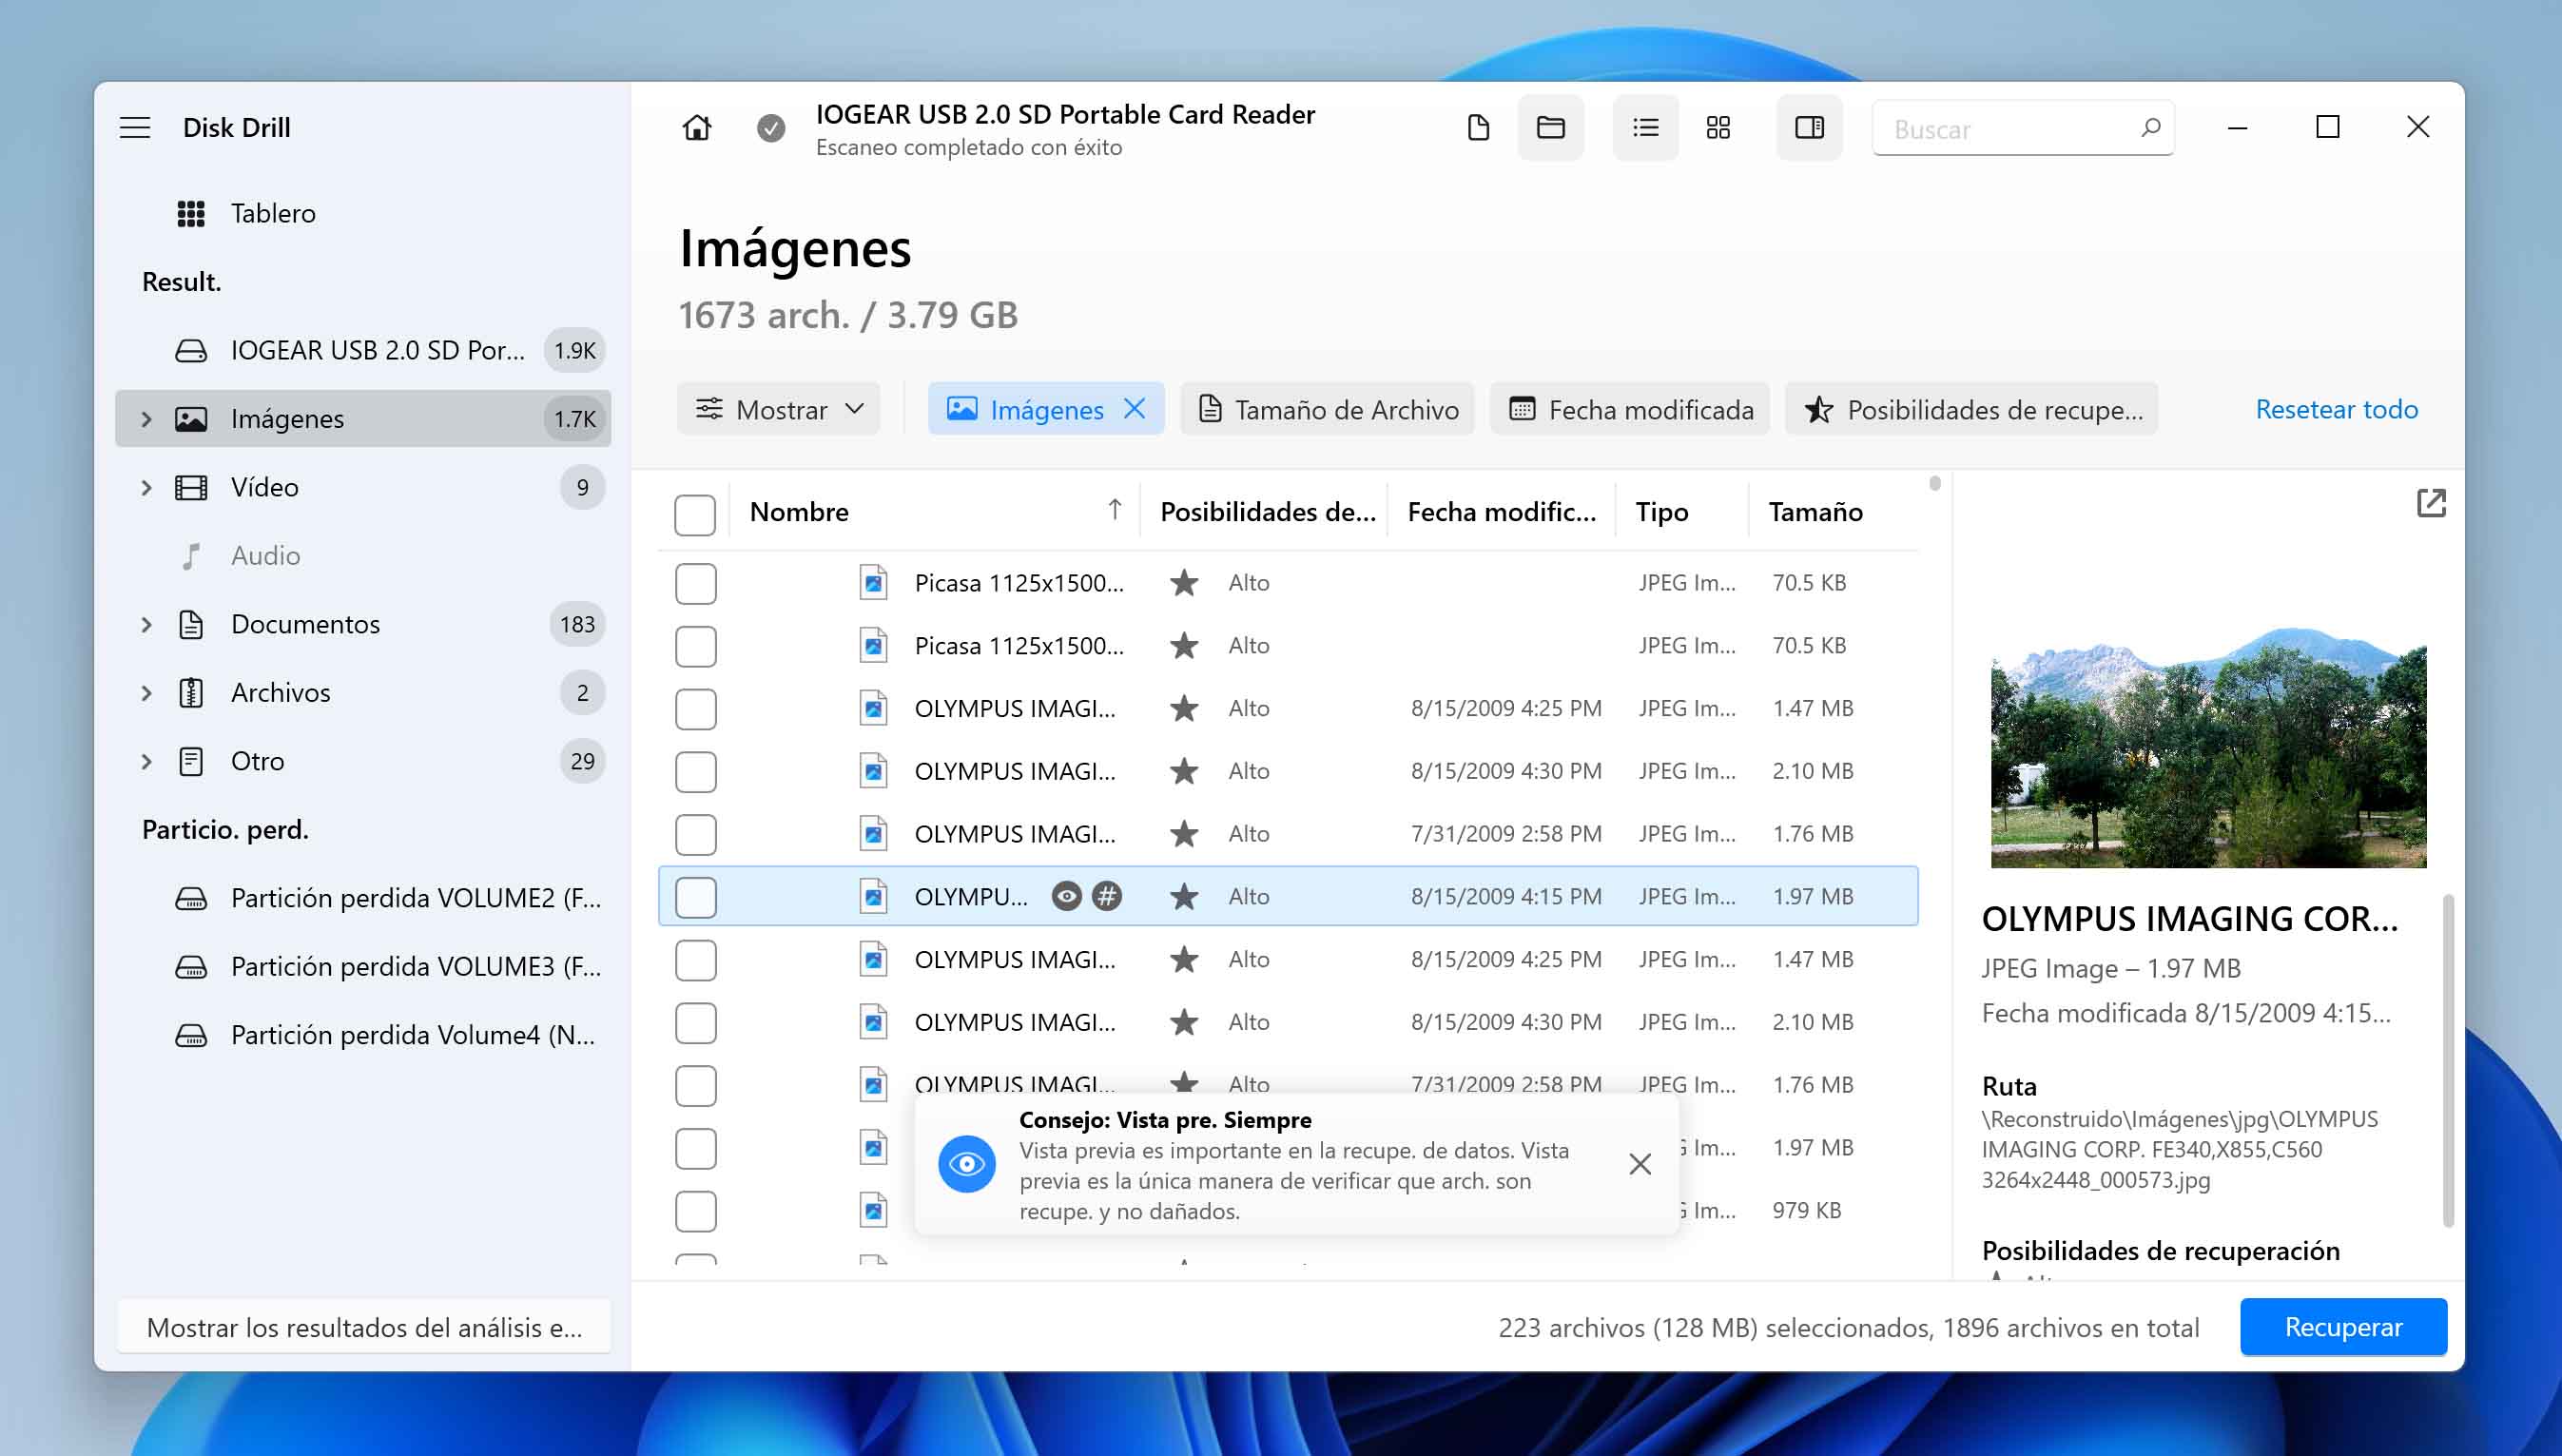
Task: Click the blue eye icon in the tip
Action: [966, 1164]
